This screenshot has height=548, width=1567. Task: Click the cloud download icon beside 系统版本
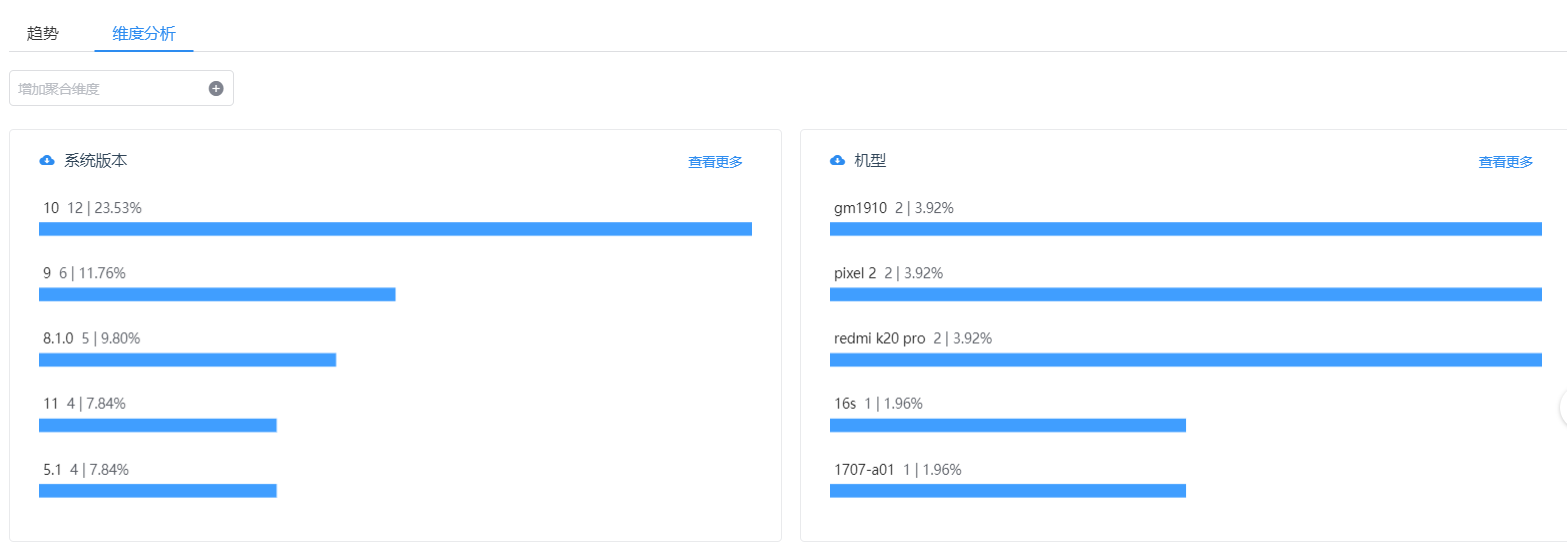tap(47, 160)
